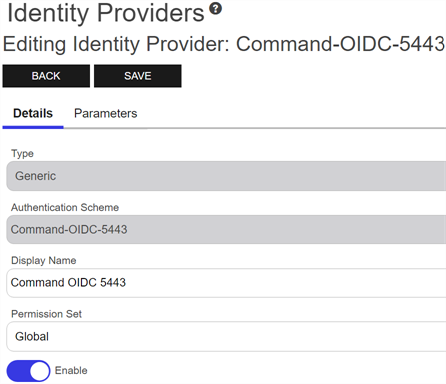Click Command-OIDC-5443 in the page subtitle
Image resolution: width=446 pixels, height=384 pixels.
coord(340,44)
